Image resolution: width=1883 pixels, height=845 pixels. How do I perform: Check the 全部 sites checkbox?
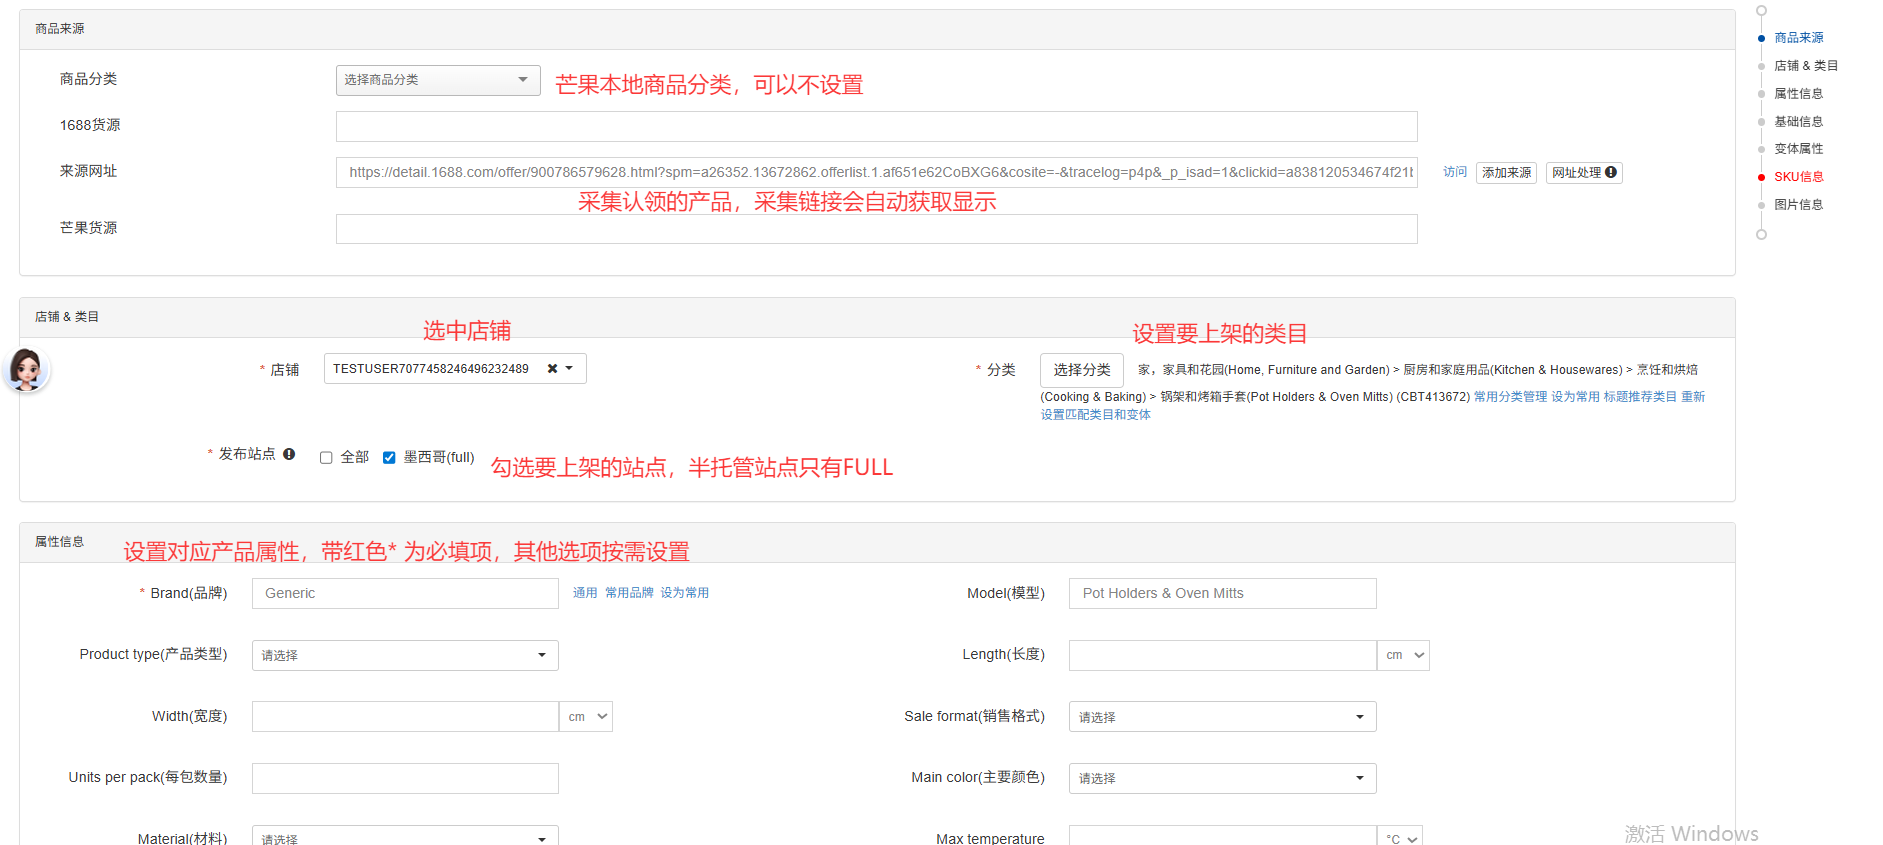(x=326, y=458)
